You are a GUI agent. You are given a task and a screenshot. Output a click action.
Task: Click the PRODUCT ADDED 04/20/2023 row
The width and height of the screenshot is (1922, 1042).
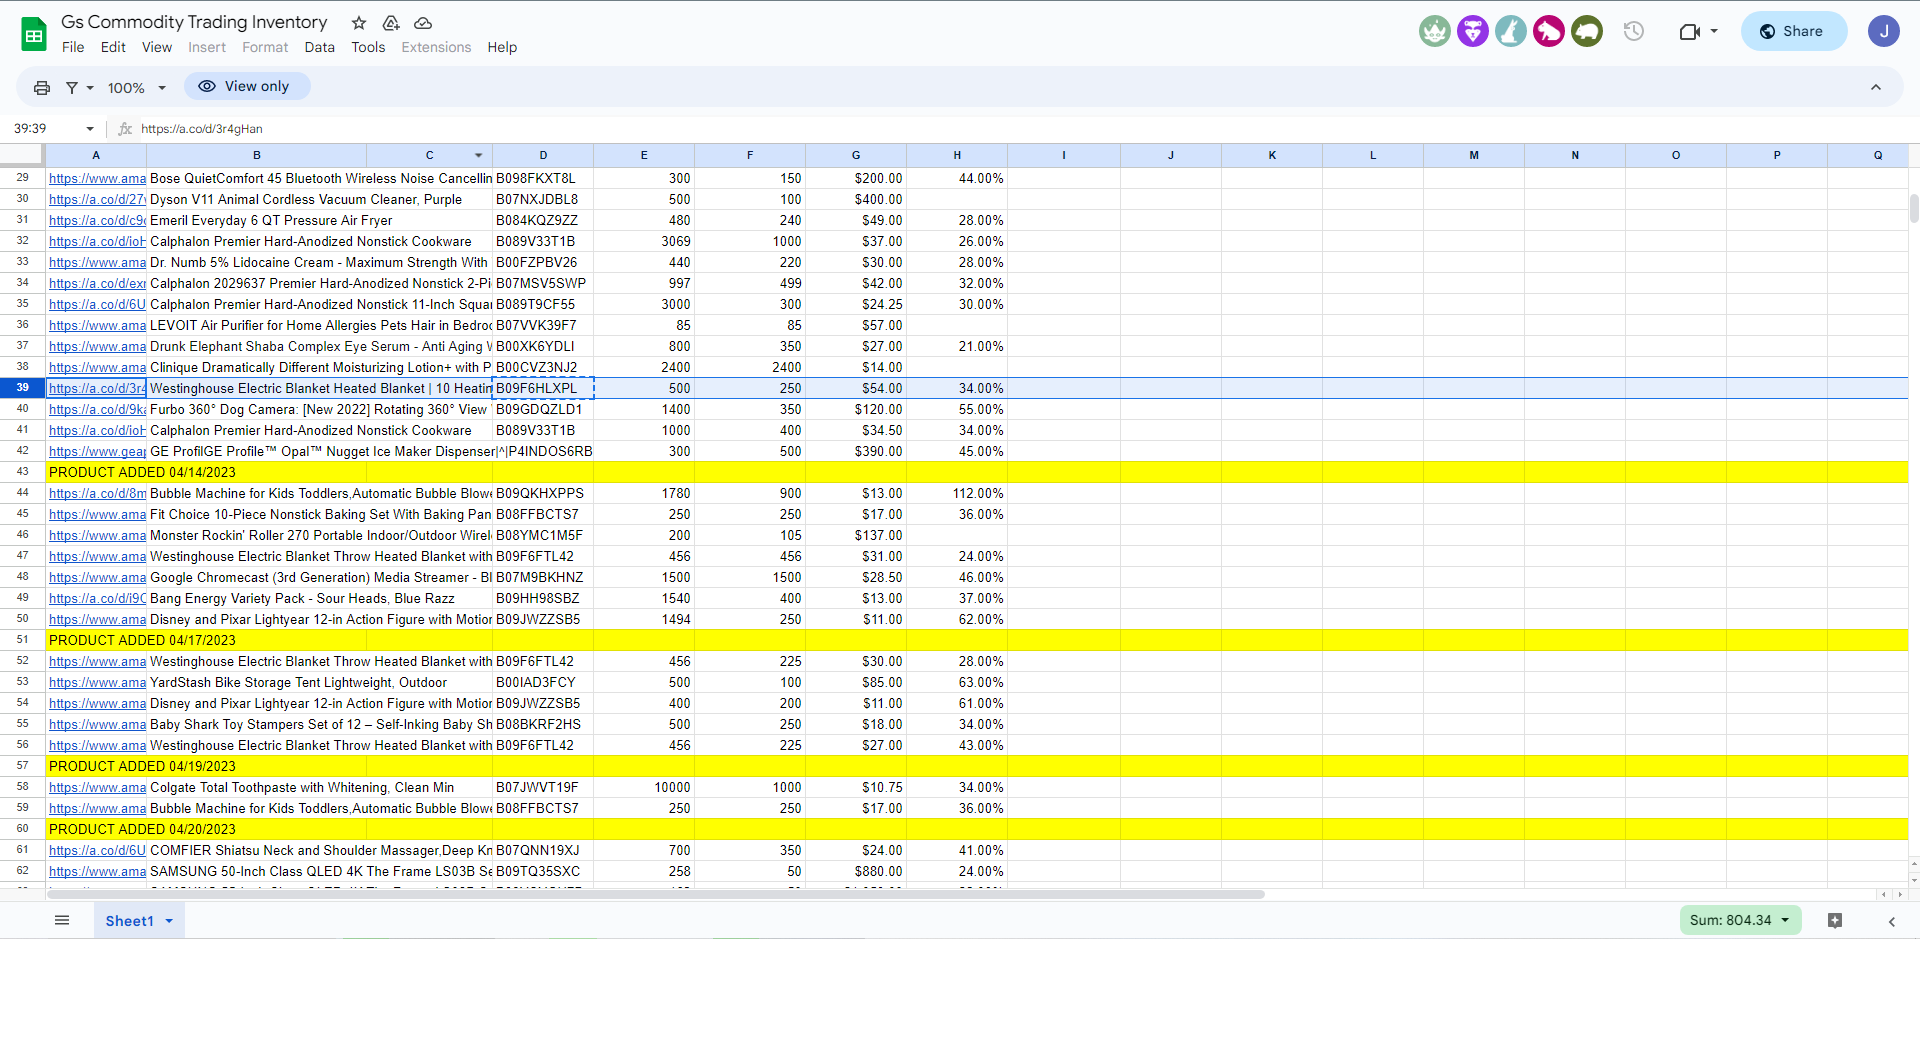(x=977, y=829)
